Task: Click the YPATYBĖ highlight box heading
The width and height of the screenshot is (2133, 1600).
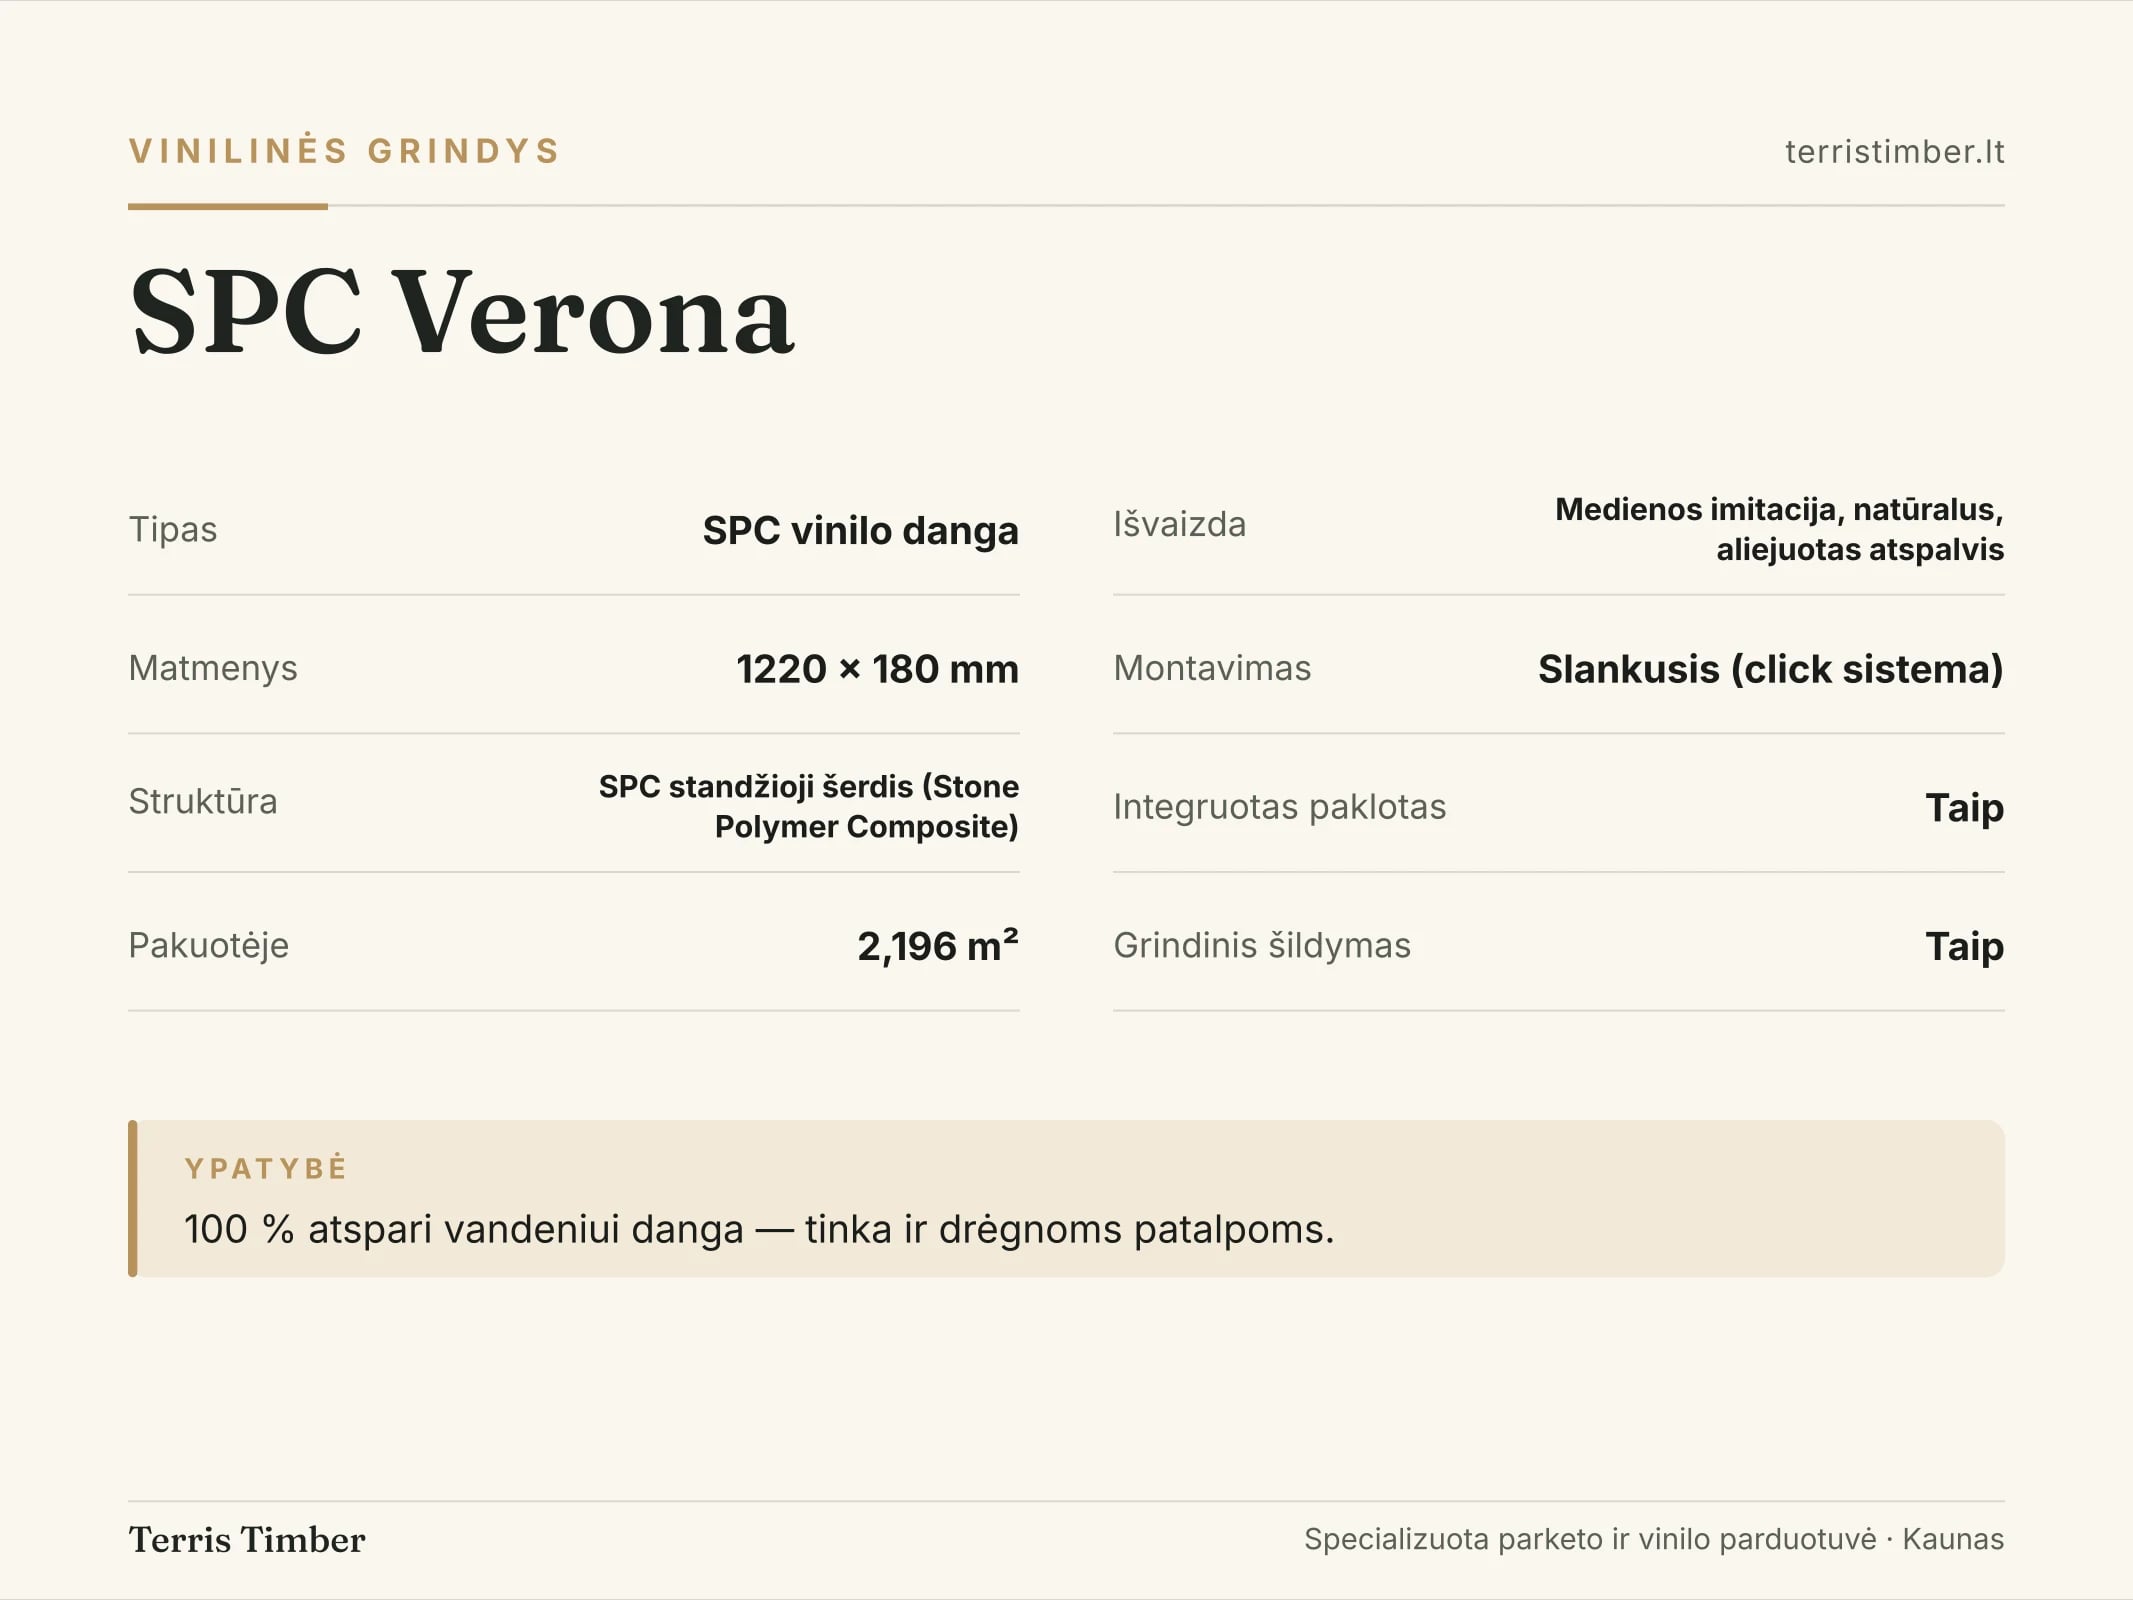Action: tap(266, 1168)
